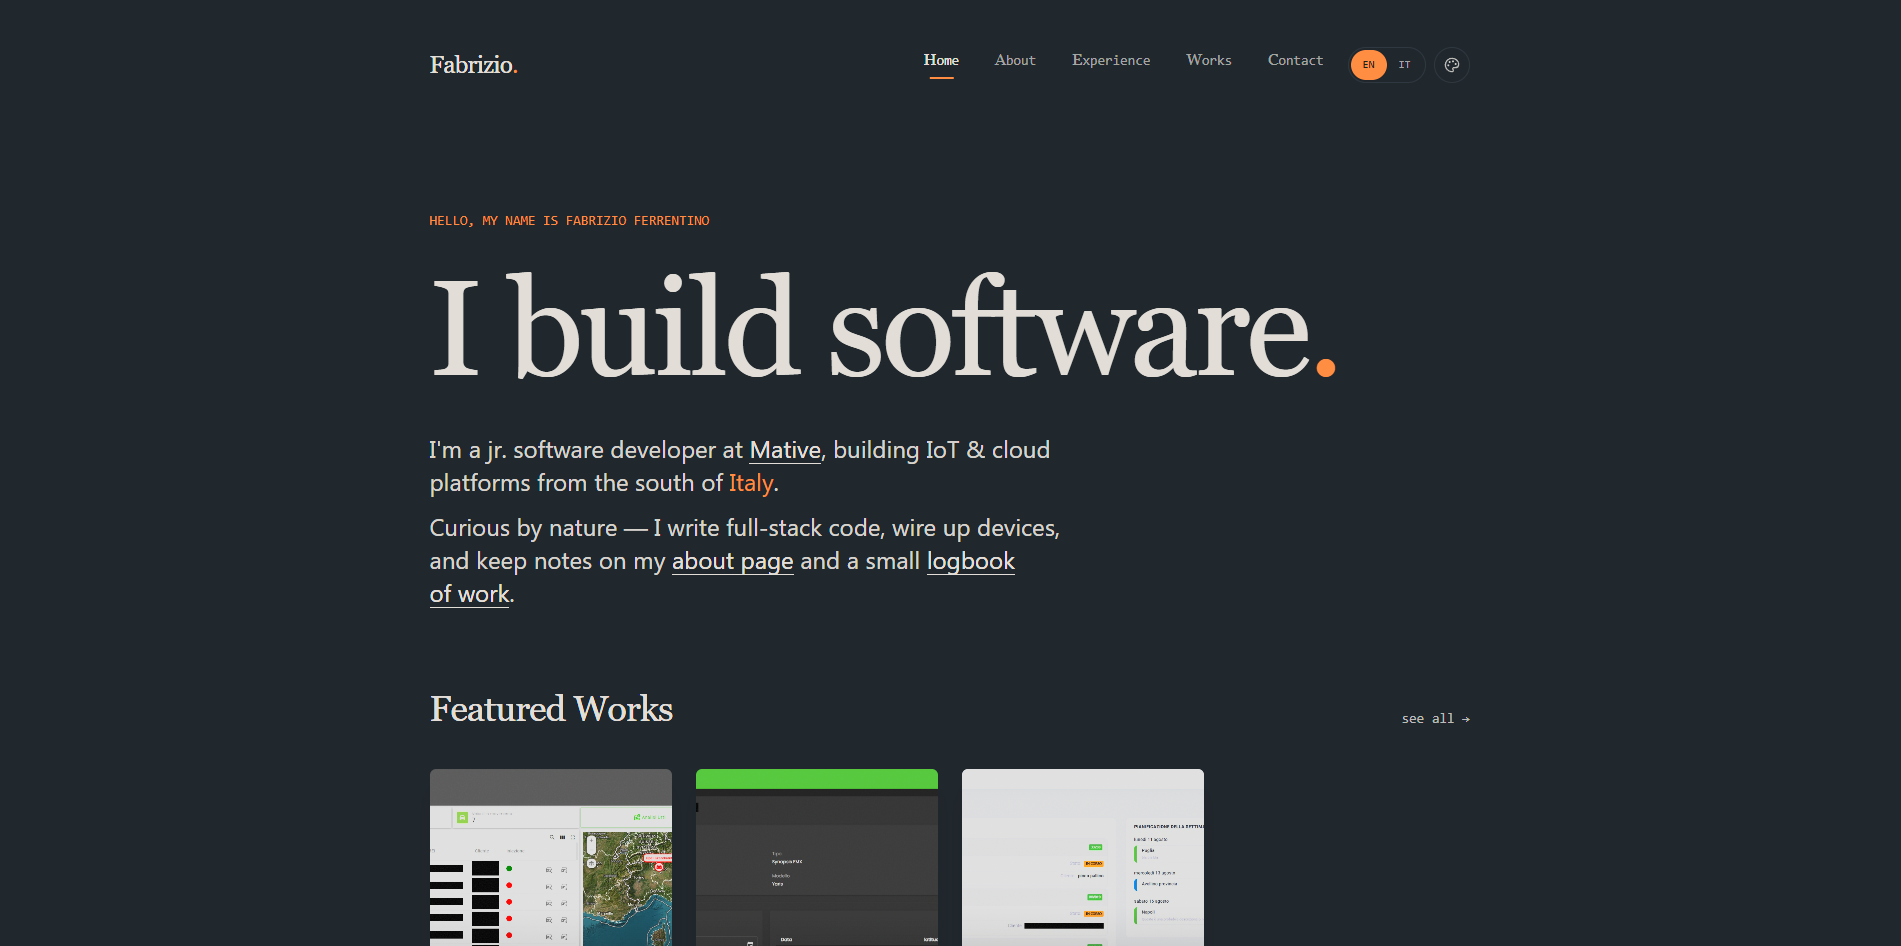The height and width of the screenshot is (946, 1901).
Task: Click the I build software headline
Action: (x=882, y=328)
